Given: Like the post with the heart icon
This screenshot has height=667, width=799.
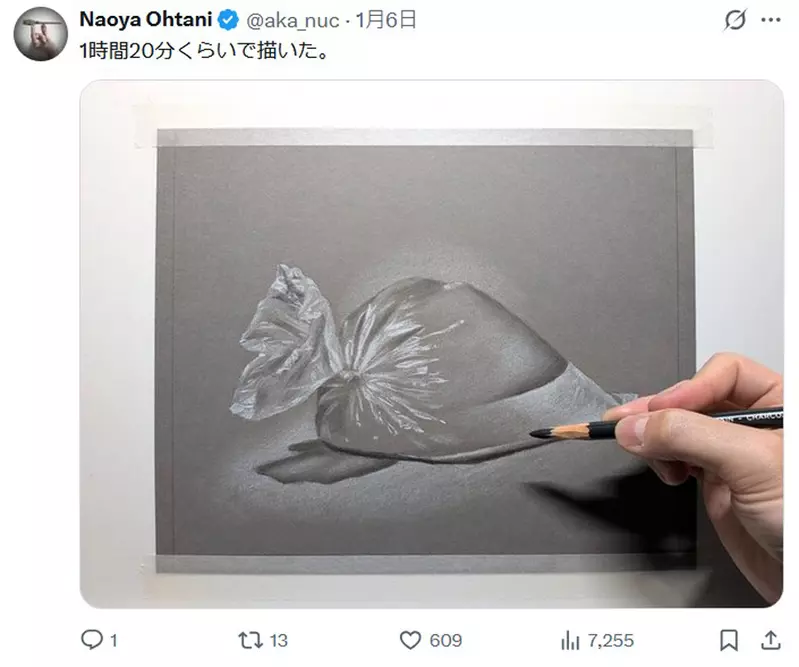Looking at the screenshot, I should pyautogui.click(x=410, y=640).
